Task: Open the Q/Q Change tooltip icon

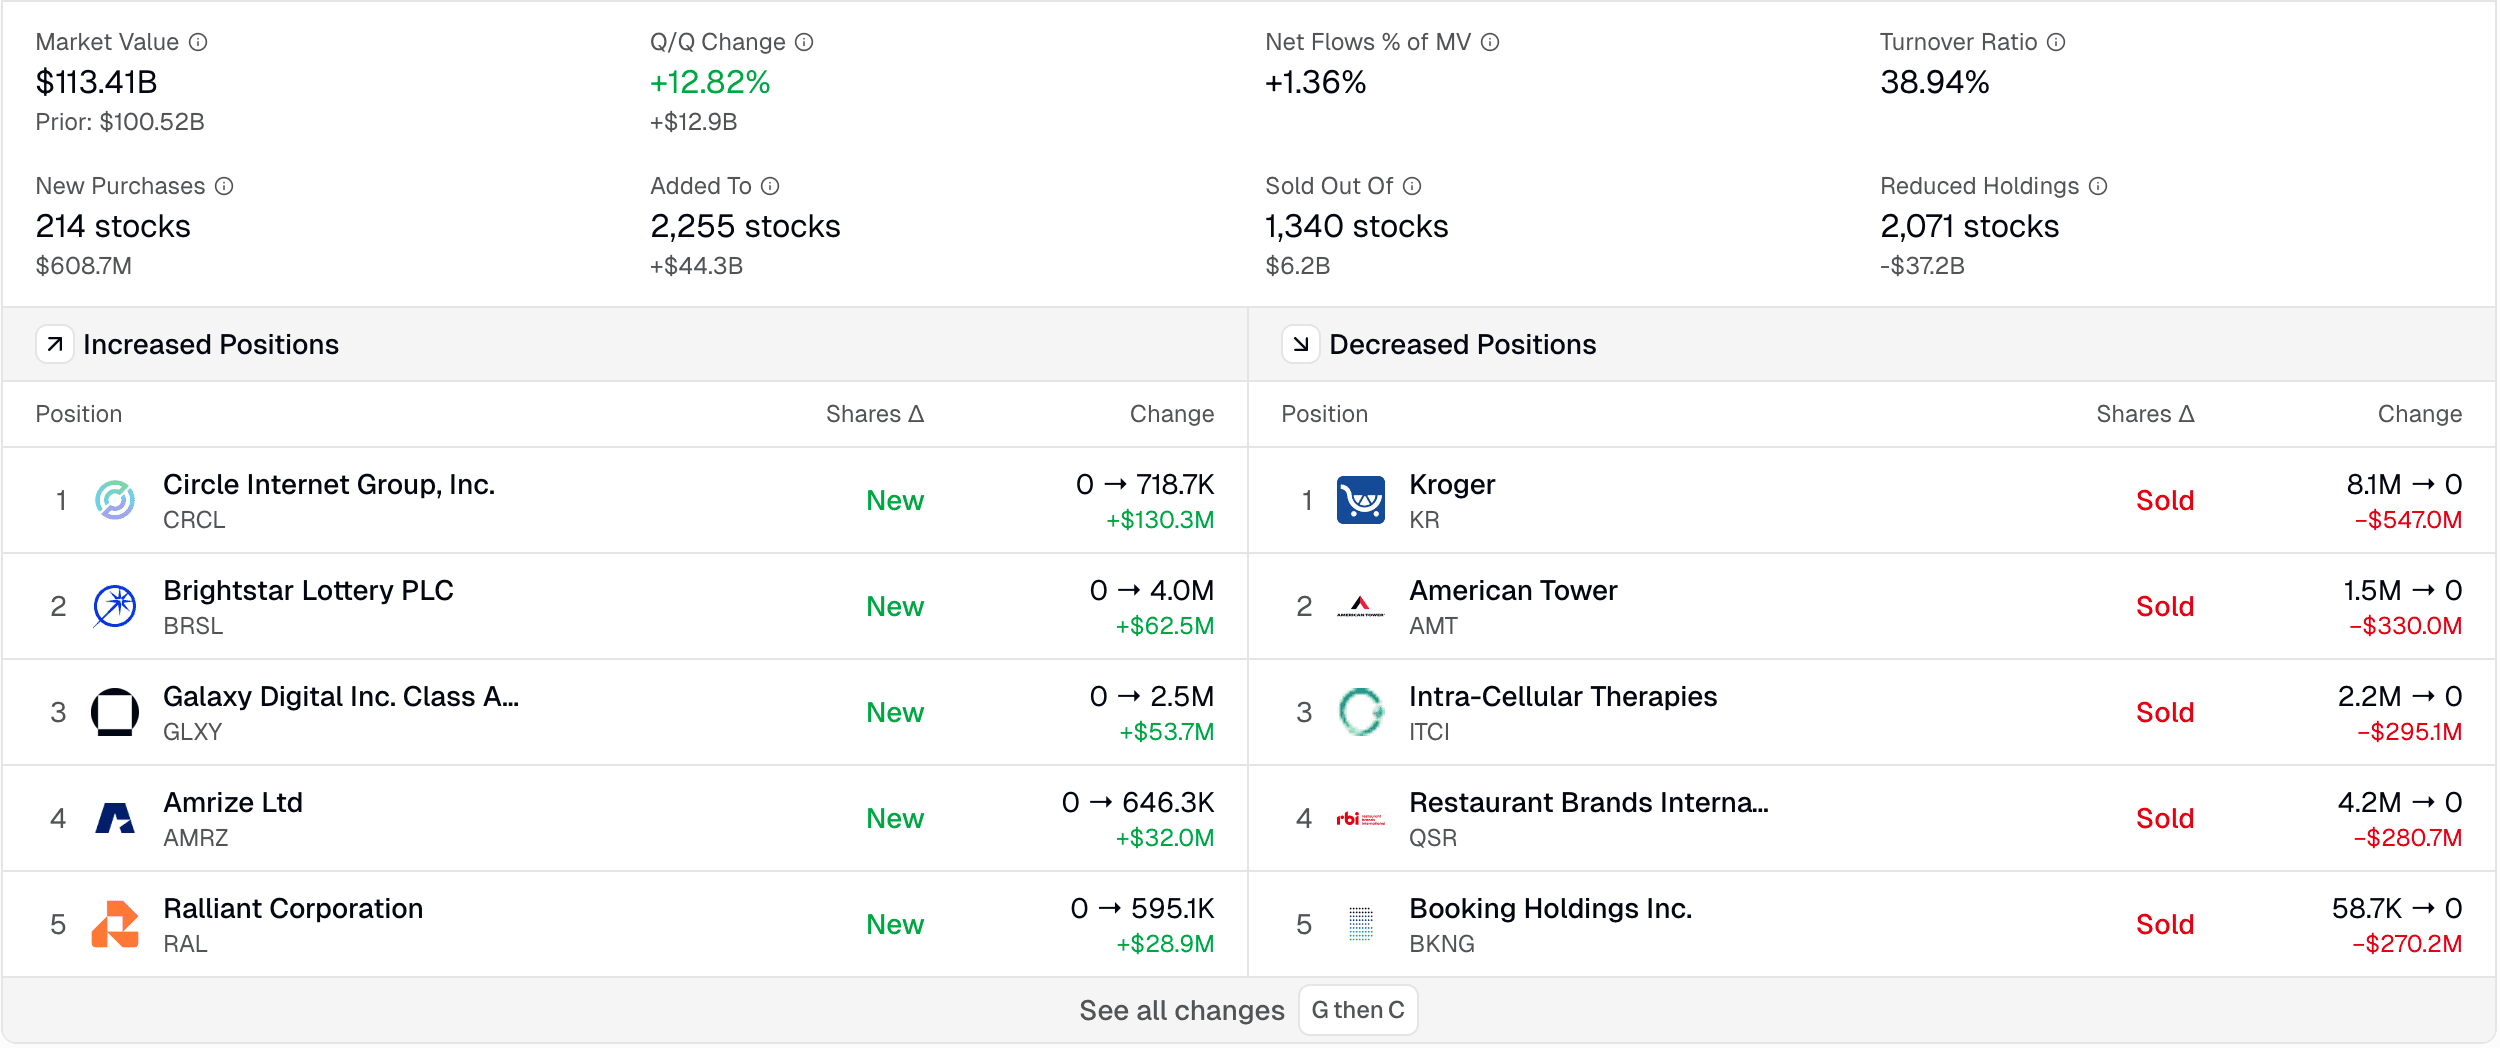Action: tap(802, 41)
